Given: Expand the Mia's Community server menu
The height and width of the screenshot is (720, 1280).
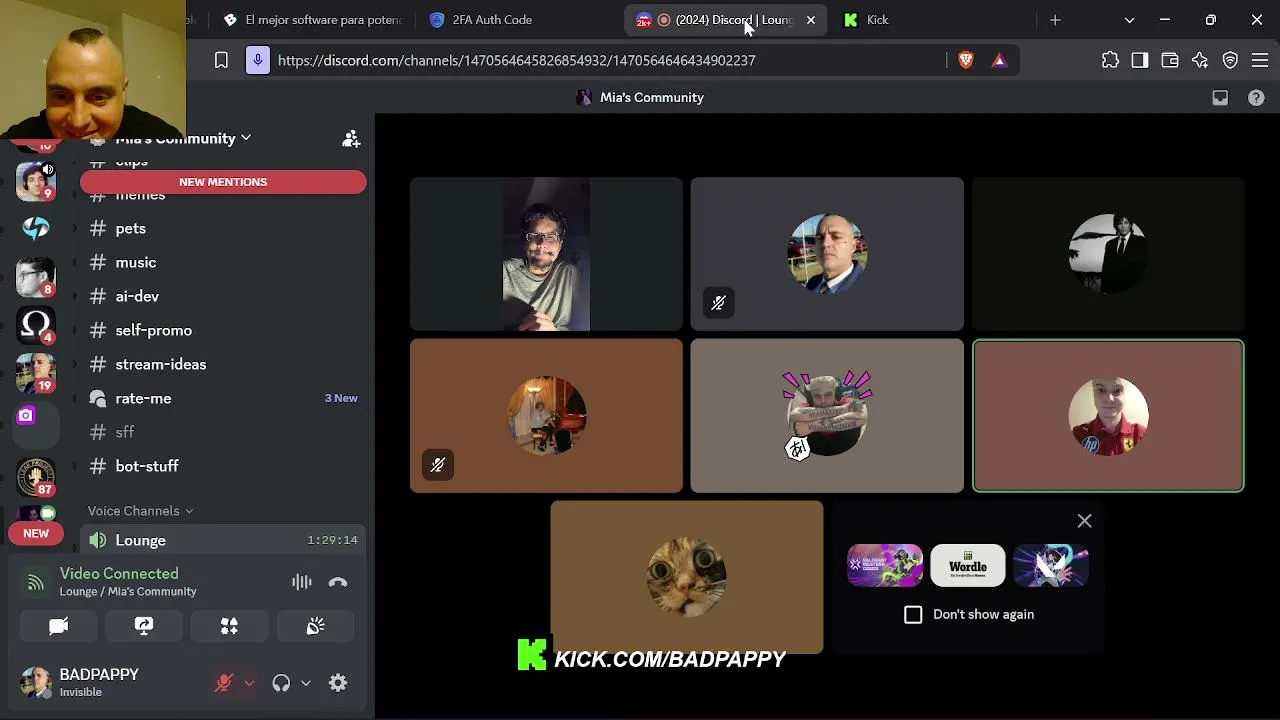Looking at the screenshot, I should 183,139.
